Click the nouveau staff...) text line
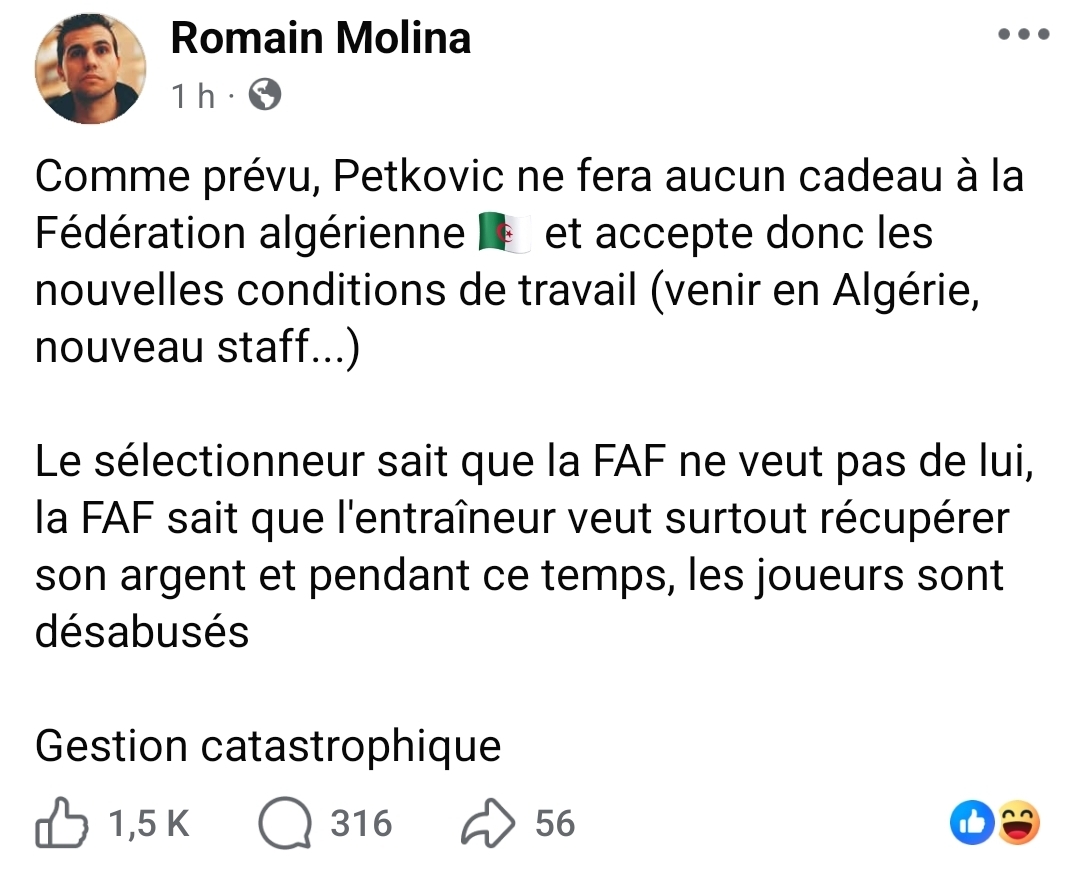The width and height of the screenshot is (1080, 879). [198, 347]
